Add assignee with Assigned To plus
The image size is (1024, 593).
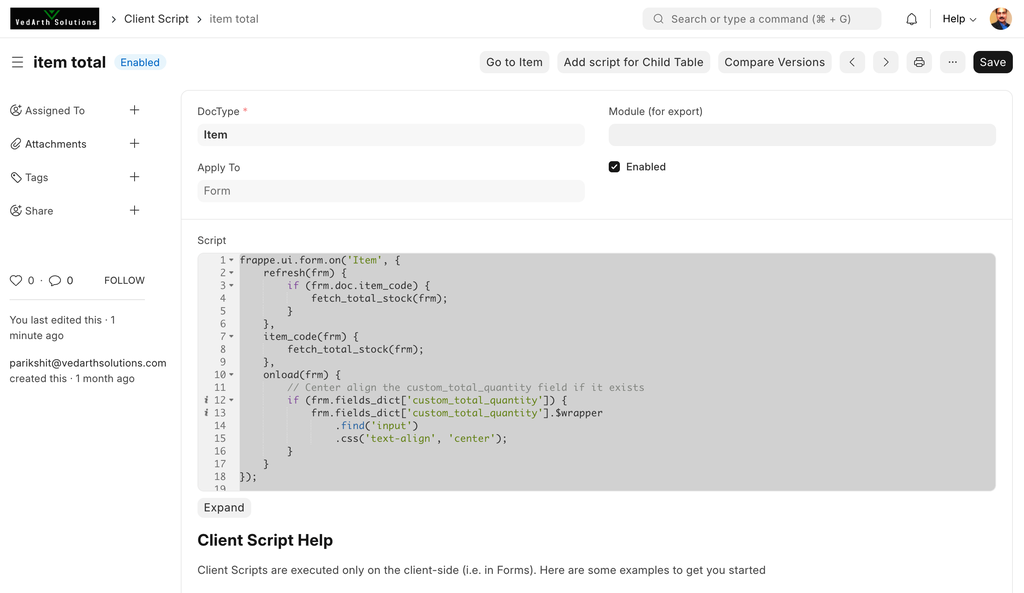pos(134,110)
